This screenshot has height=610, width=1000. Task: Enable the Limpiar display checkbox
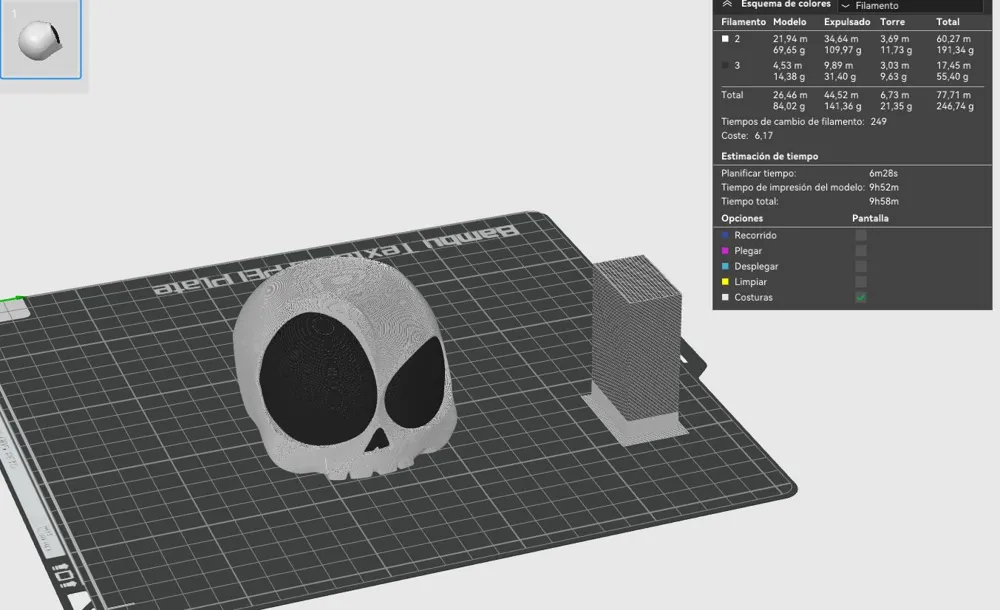[x=861, y=281]
